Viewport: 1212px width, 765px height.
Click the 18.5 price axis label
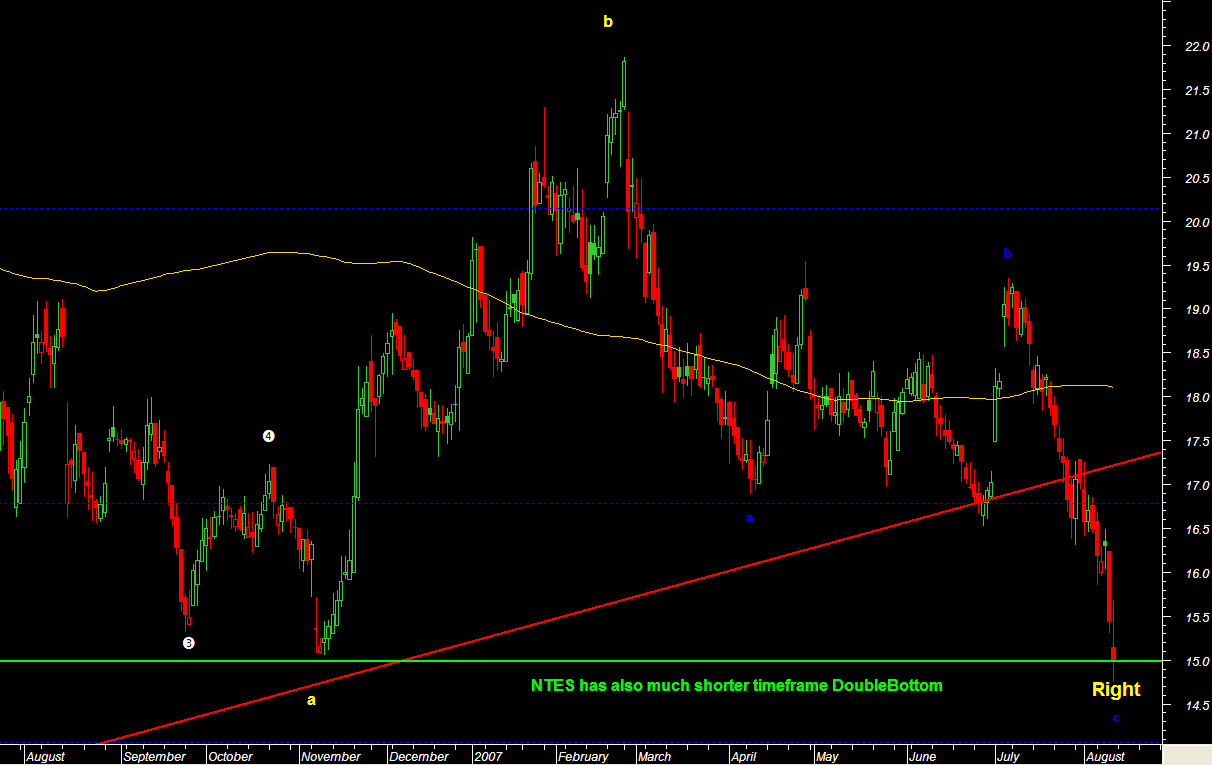pyautogui.click(x=1198, y=353)
